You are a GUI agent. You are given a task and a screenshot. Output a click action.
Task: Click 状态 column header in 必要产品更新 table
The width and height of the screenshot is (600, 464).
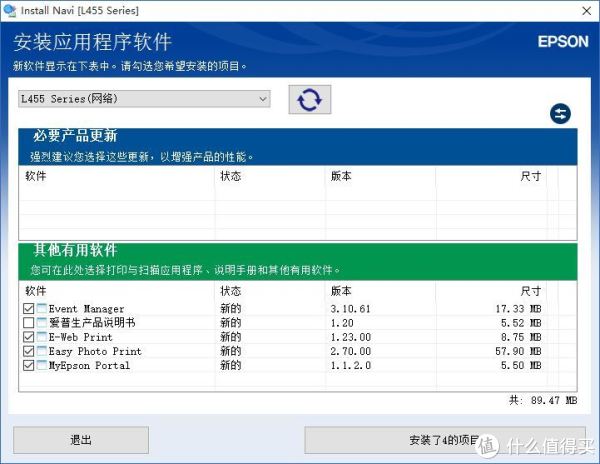[230, 176]
